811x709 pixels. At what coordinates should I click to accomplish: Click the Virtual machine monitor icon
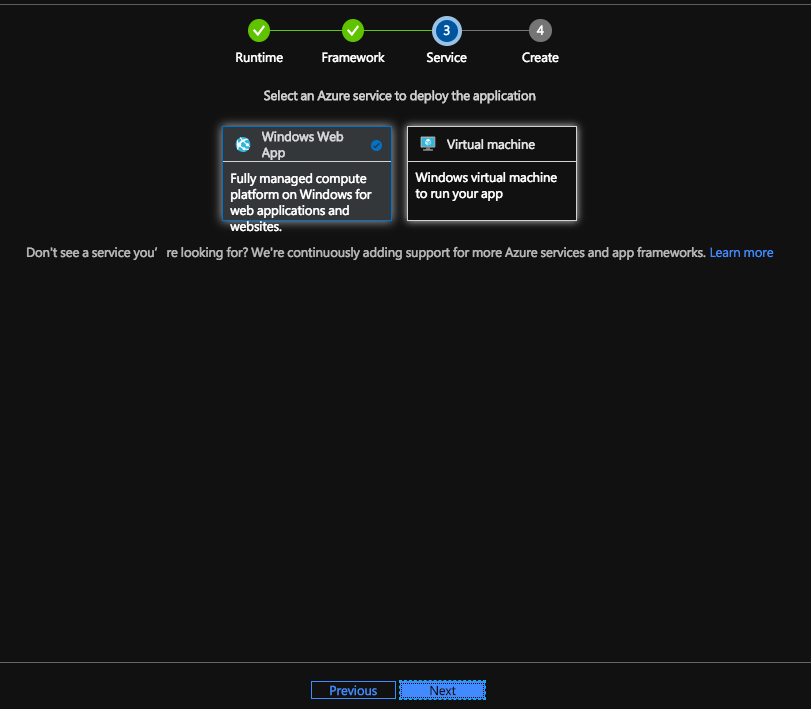(428, 144)
